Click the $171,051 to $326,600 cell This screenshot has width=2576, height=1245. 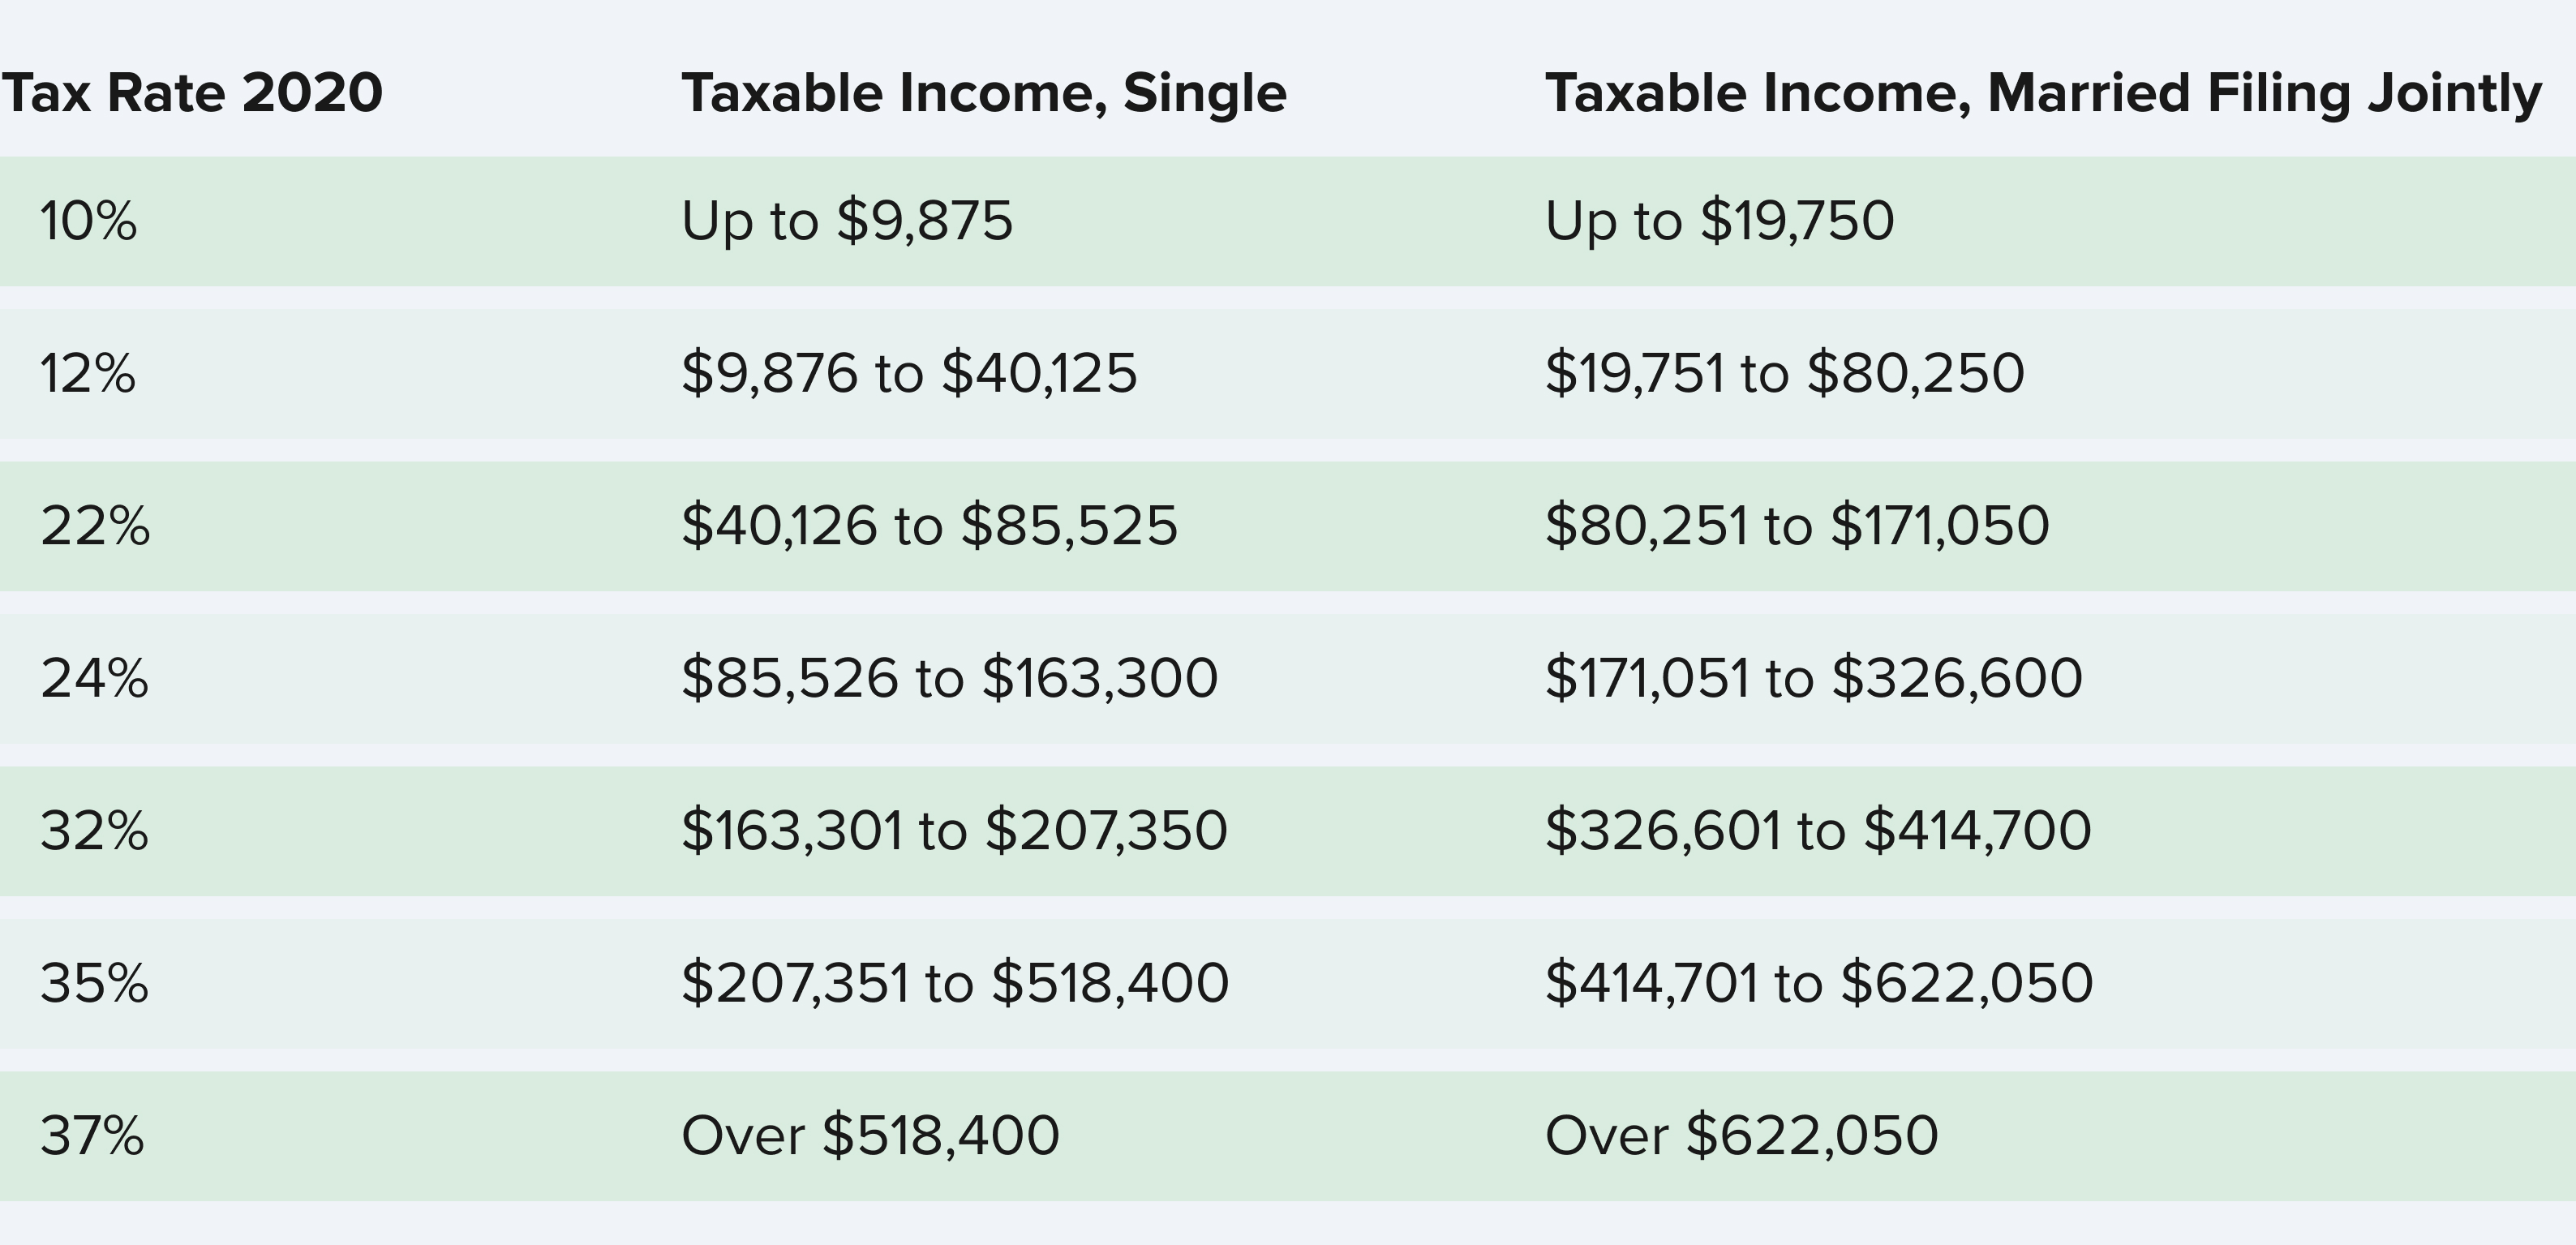1813,679
